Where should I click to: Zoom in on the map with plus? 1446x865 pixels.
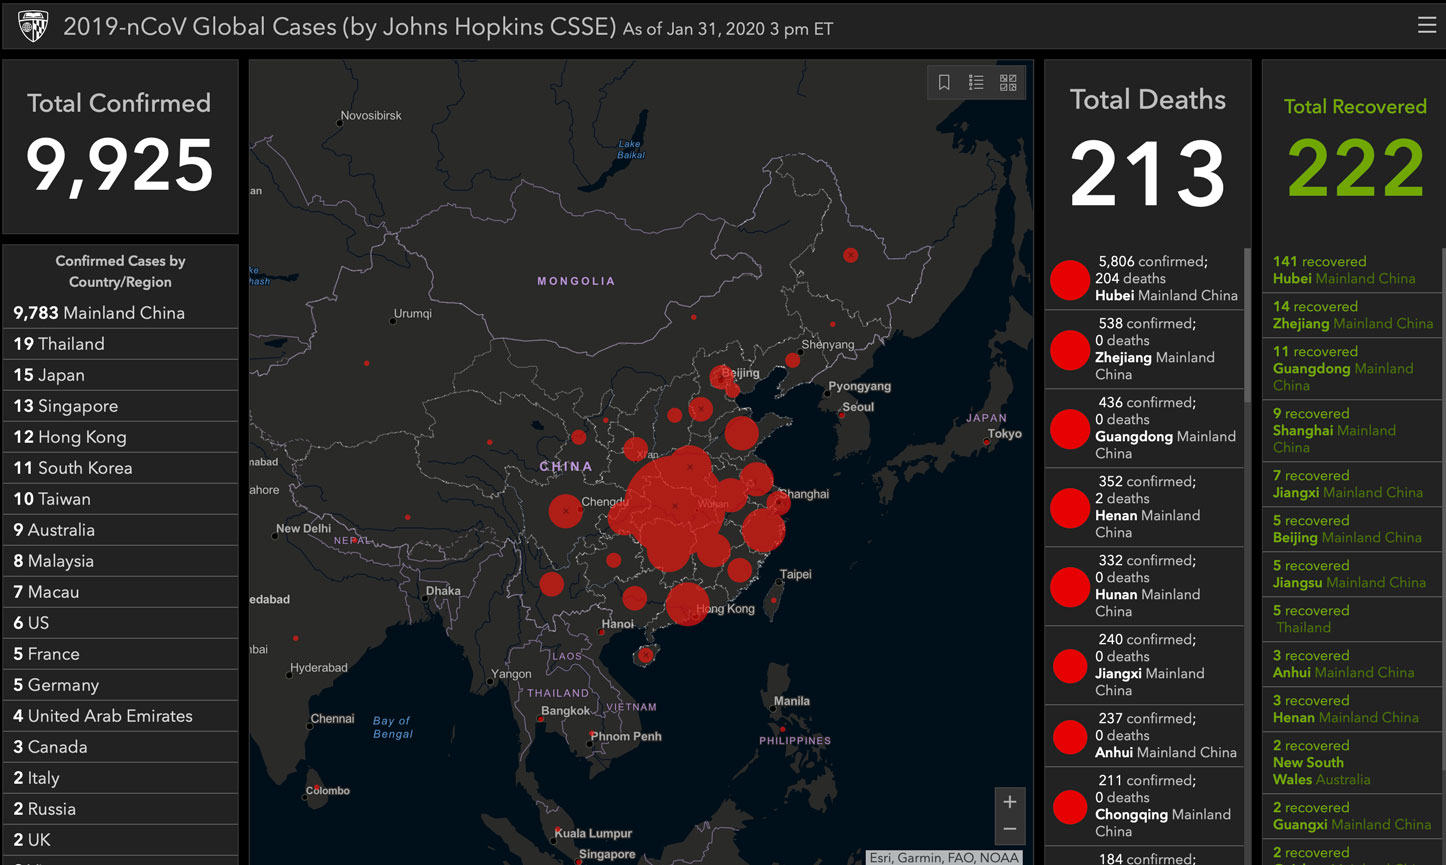(1010, 802)
